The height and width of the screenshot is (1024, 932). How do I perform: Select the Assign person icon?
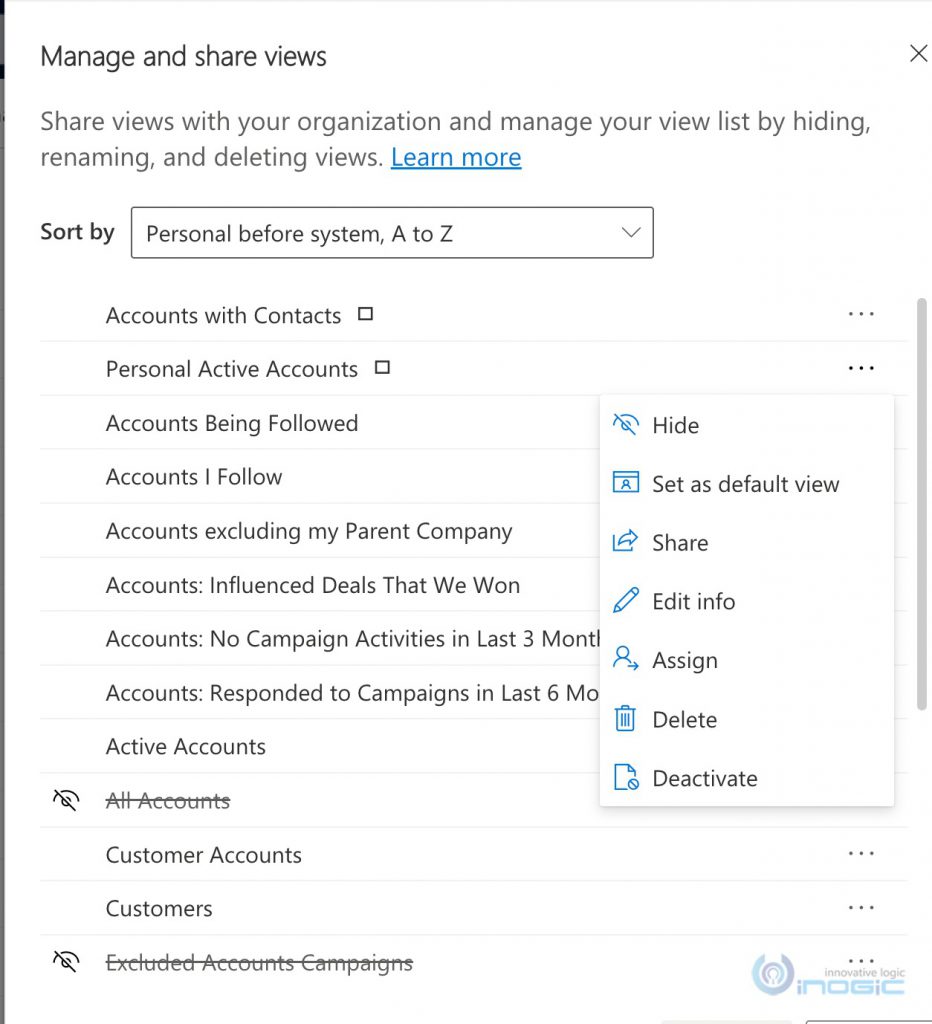[624, 660]
